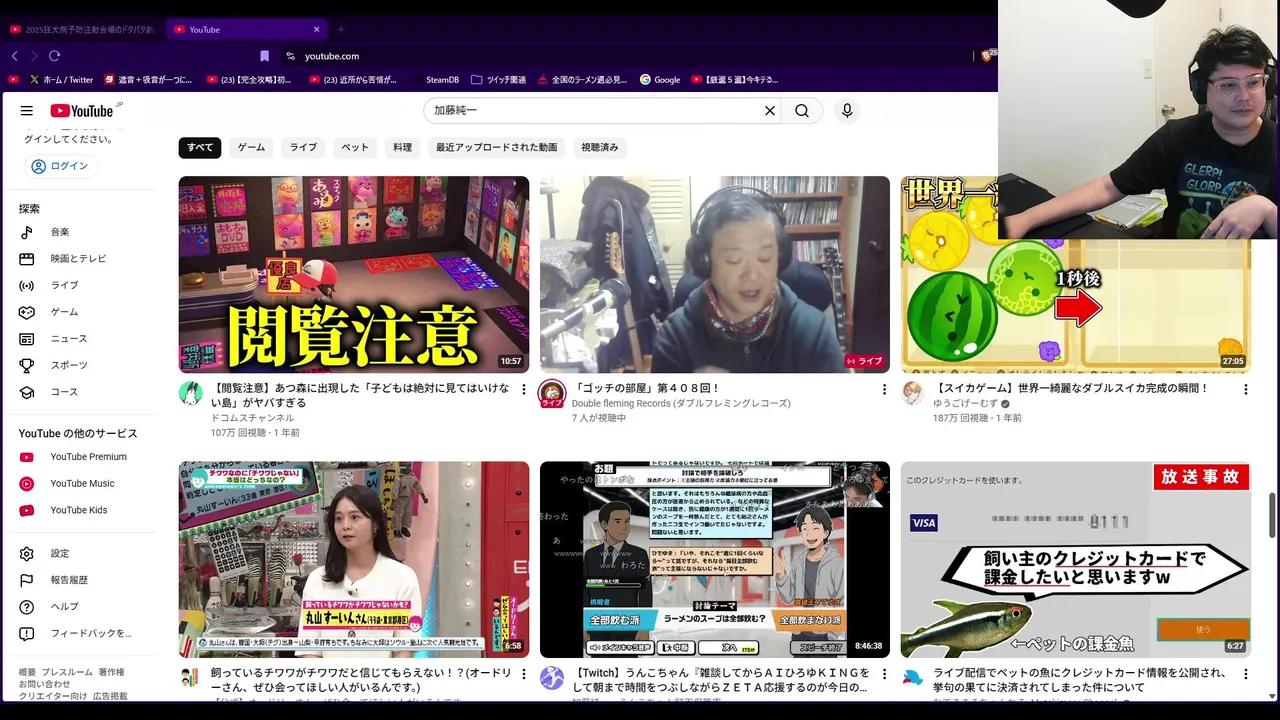Start voice search with microphone
This screenshot has height=720, width=1280.
click(847, 111)
